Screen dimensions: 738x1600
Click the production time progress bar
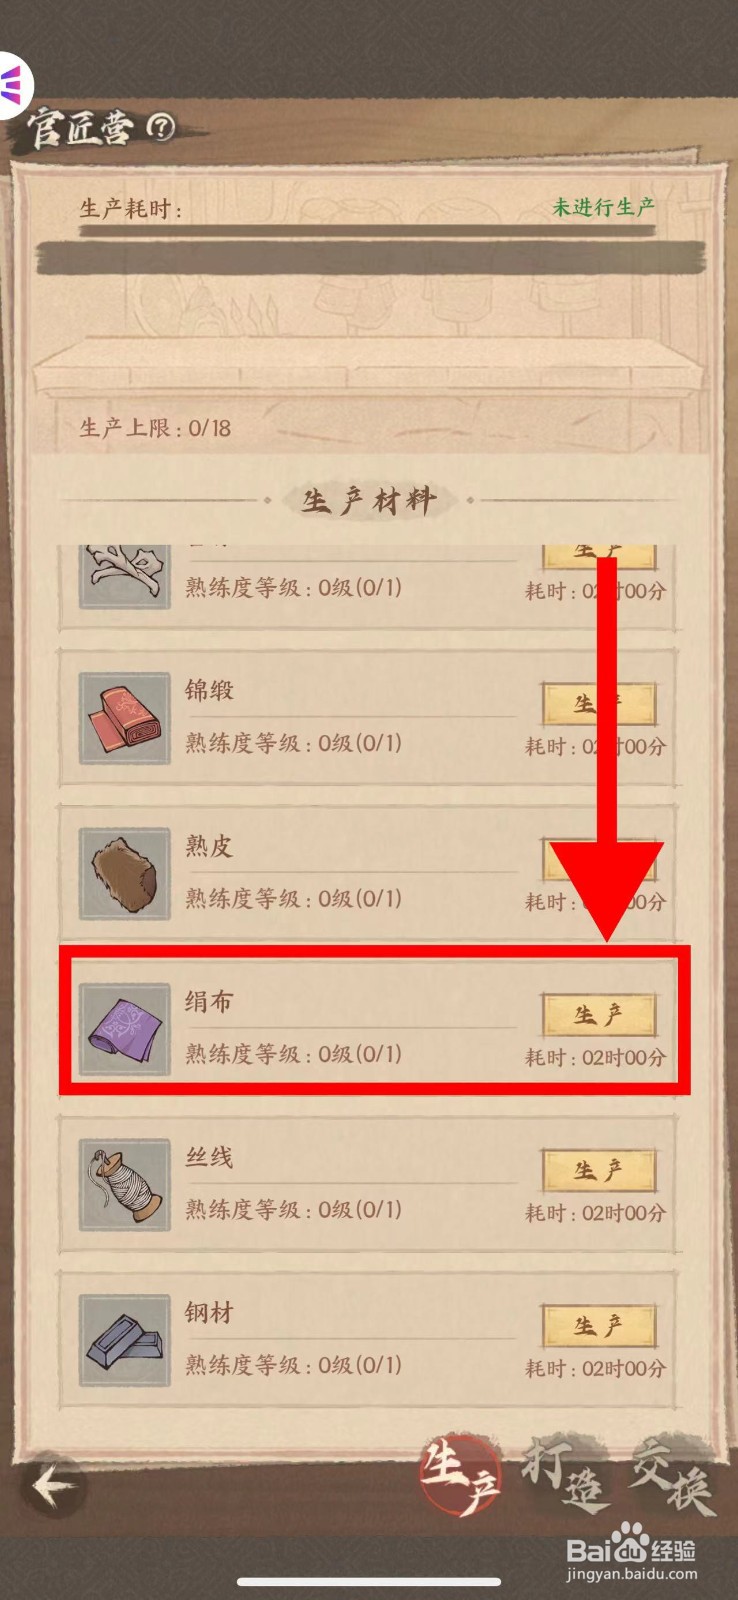[368, 257]
